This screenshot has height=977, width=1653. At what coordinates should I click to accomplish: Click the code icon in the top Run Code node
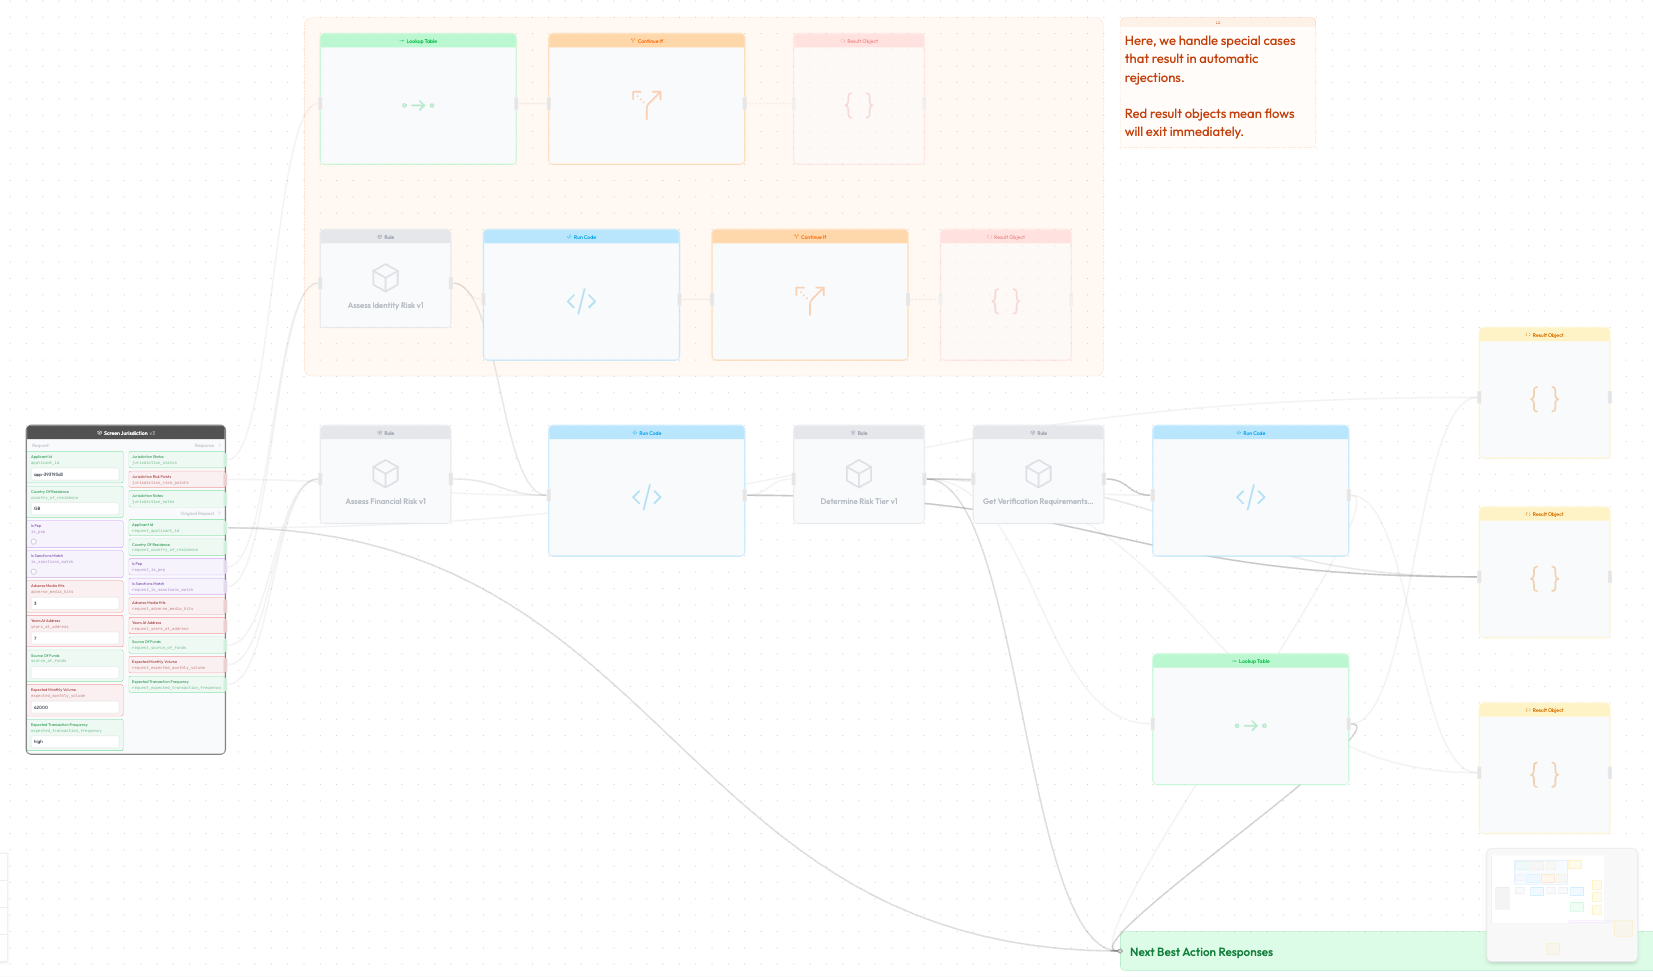(x=581, y=301)
